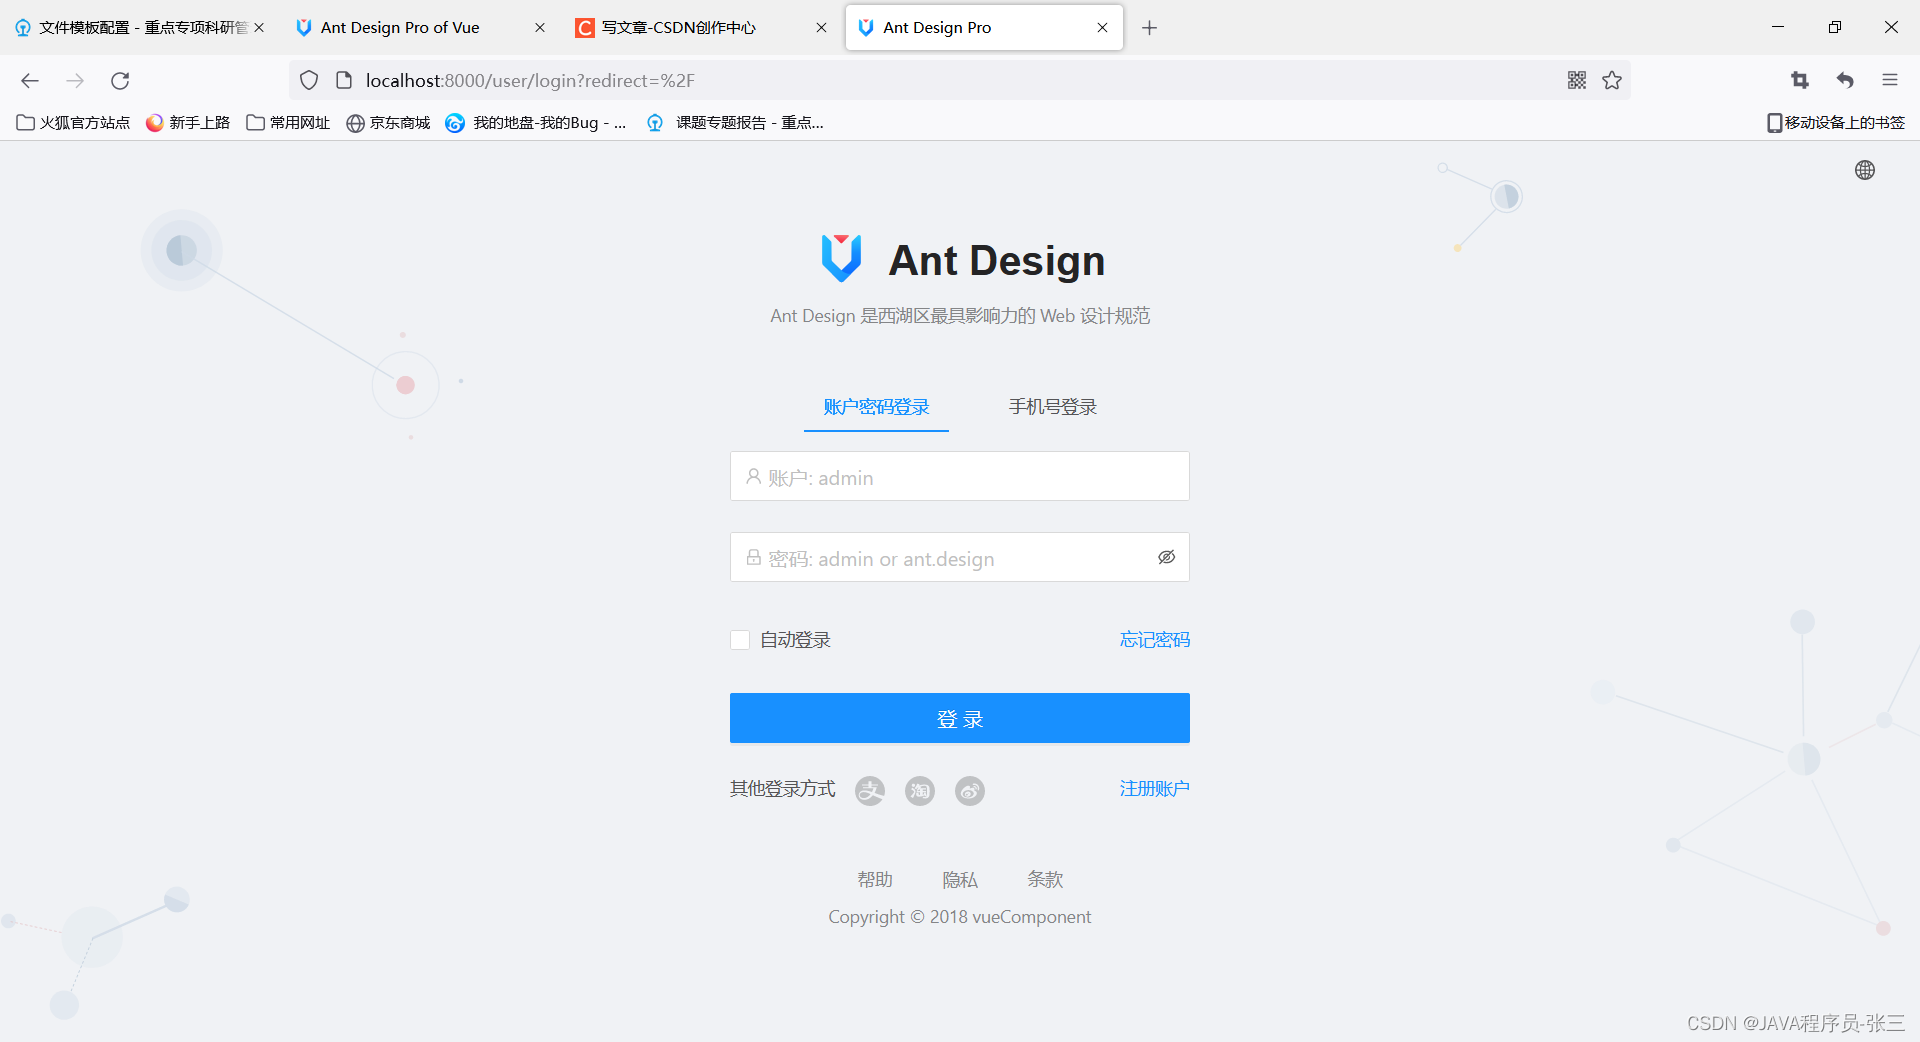Close the Ant Design Pro of Vue tab
Image resolution: width=1920 pixels, height=1042 pixels.
point(540,28)
